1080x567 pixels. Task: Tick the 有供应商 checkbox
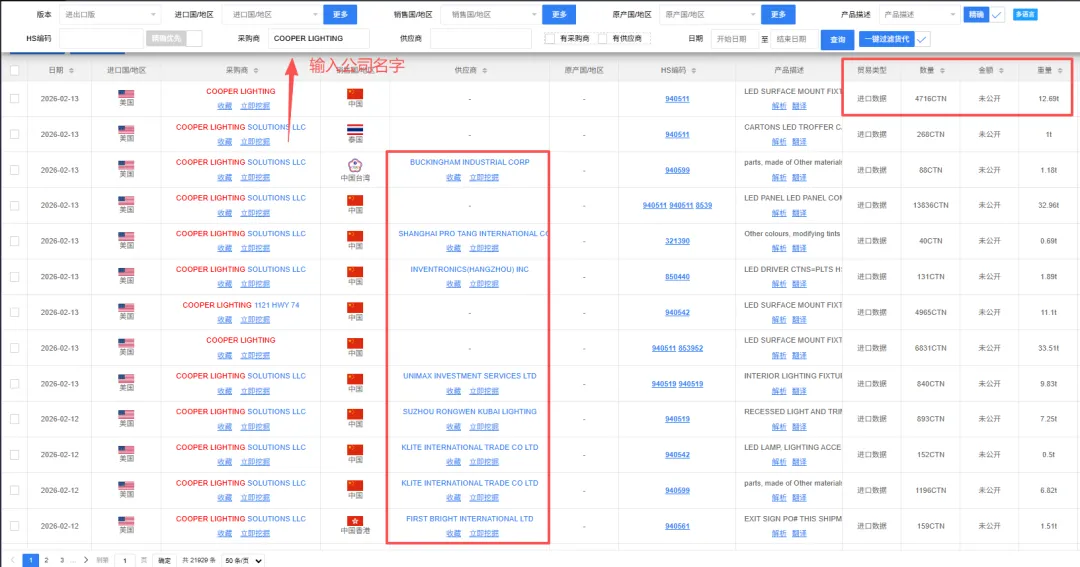tap(603, 39)
